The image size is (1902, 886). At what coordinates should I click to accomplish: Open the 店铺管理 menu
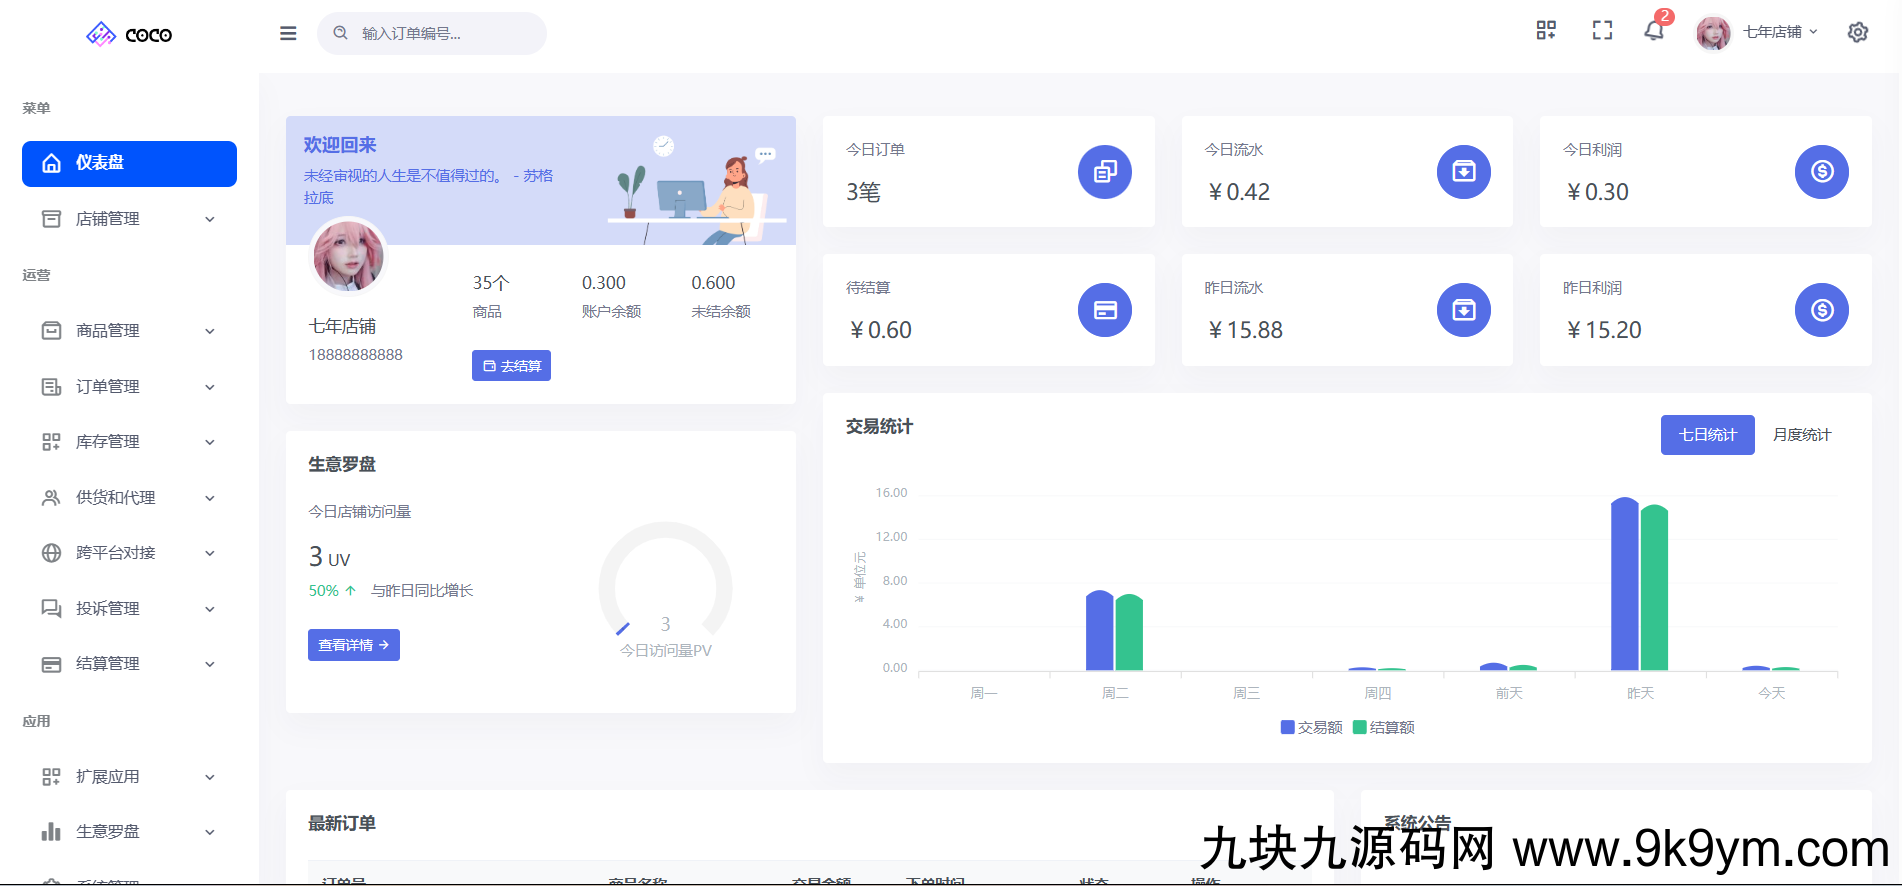[129, 219]
